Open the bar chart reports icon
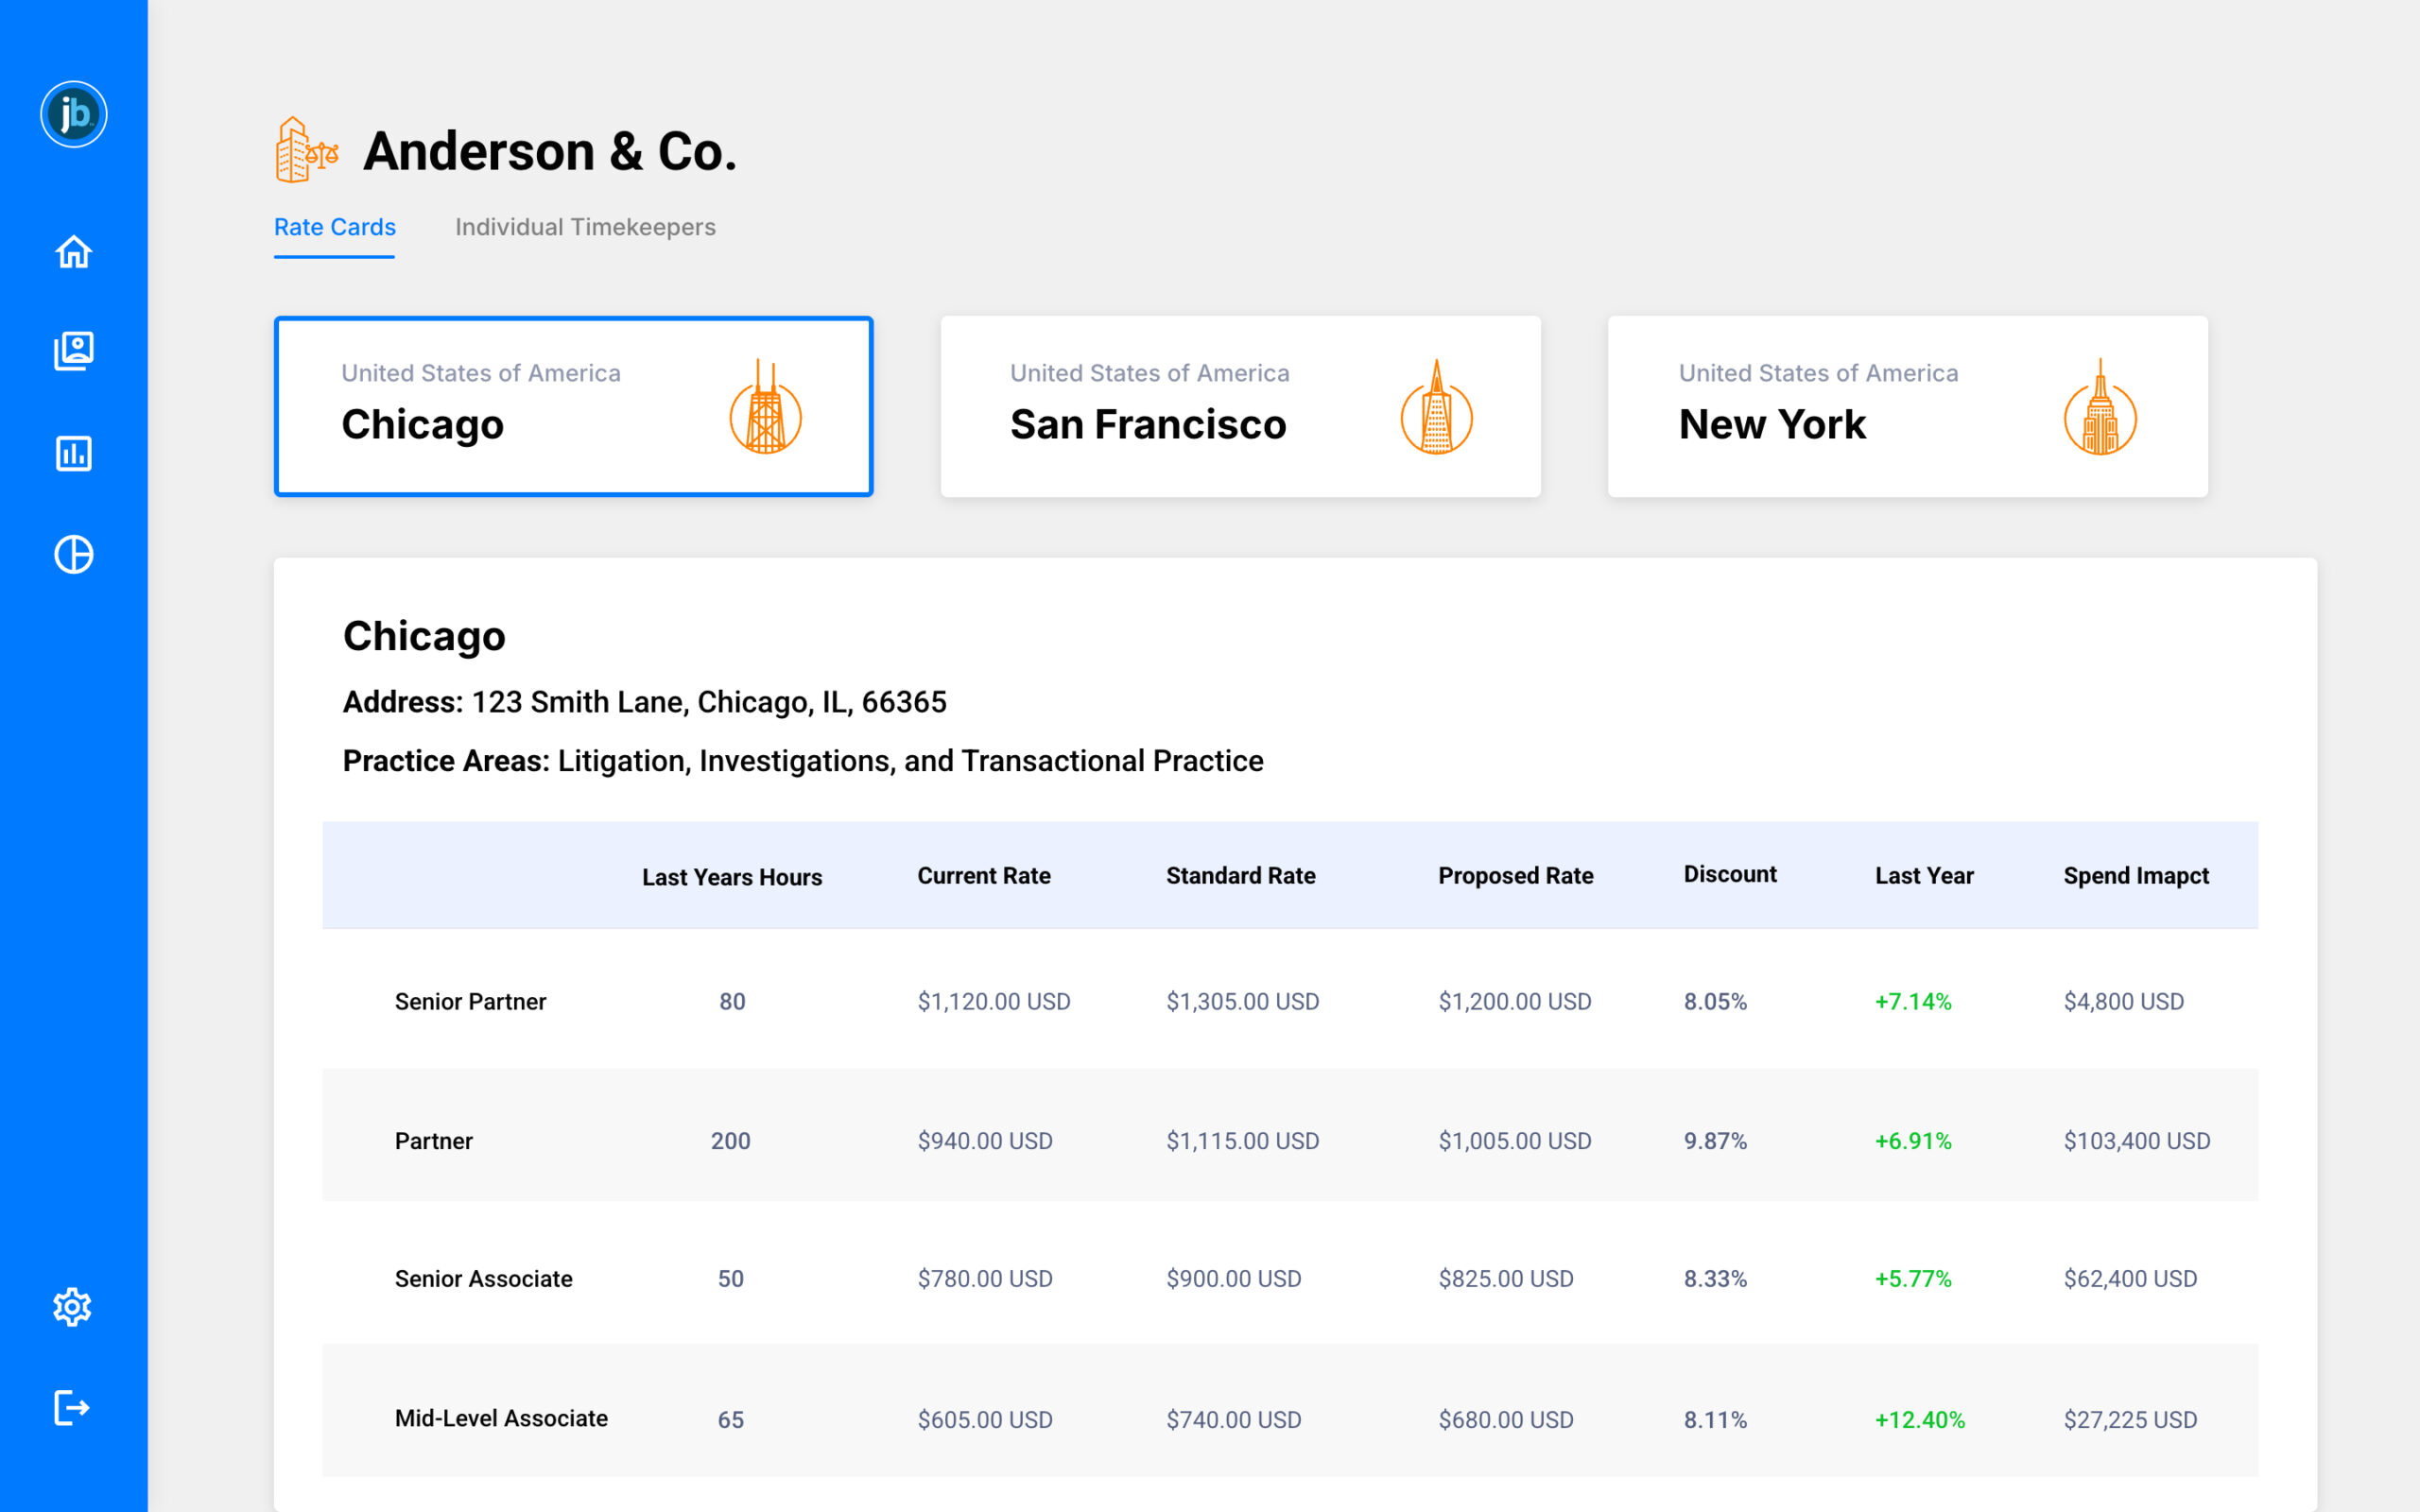This screenshot has width=2420, height=1512. click(x=73, y=453)
